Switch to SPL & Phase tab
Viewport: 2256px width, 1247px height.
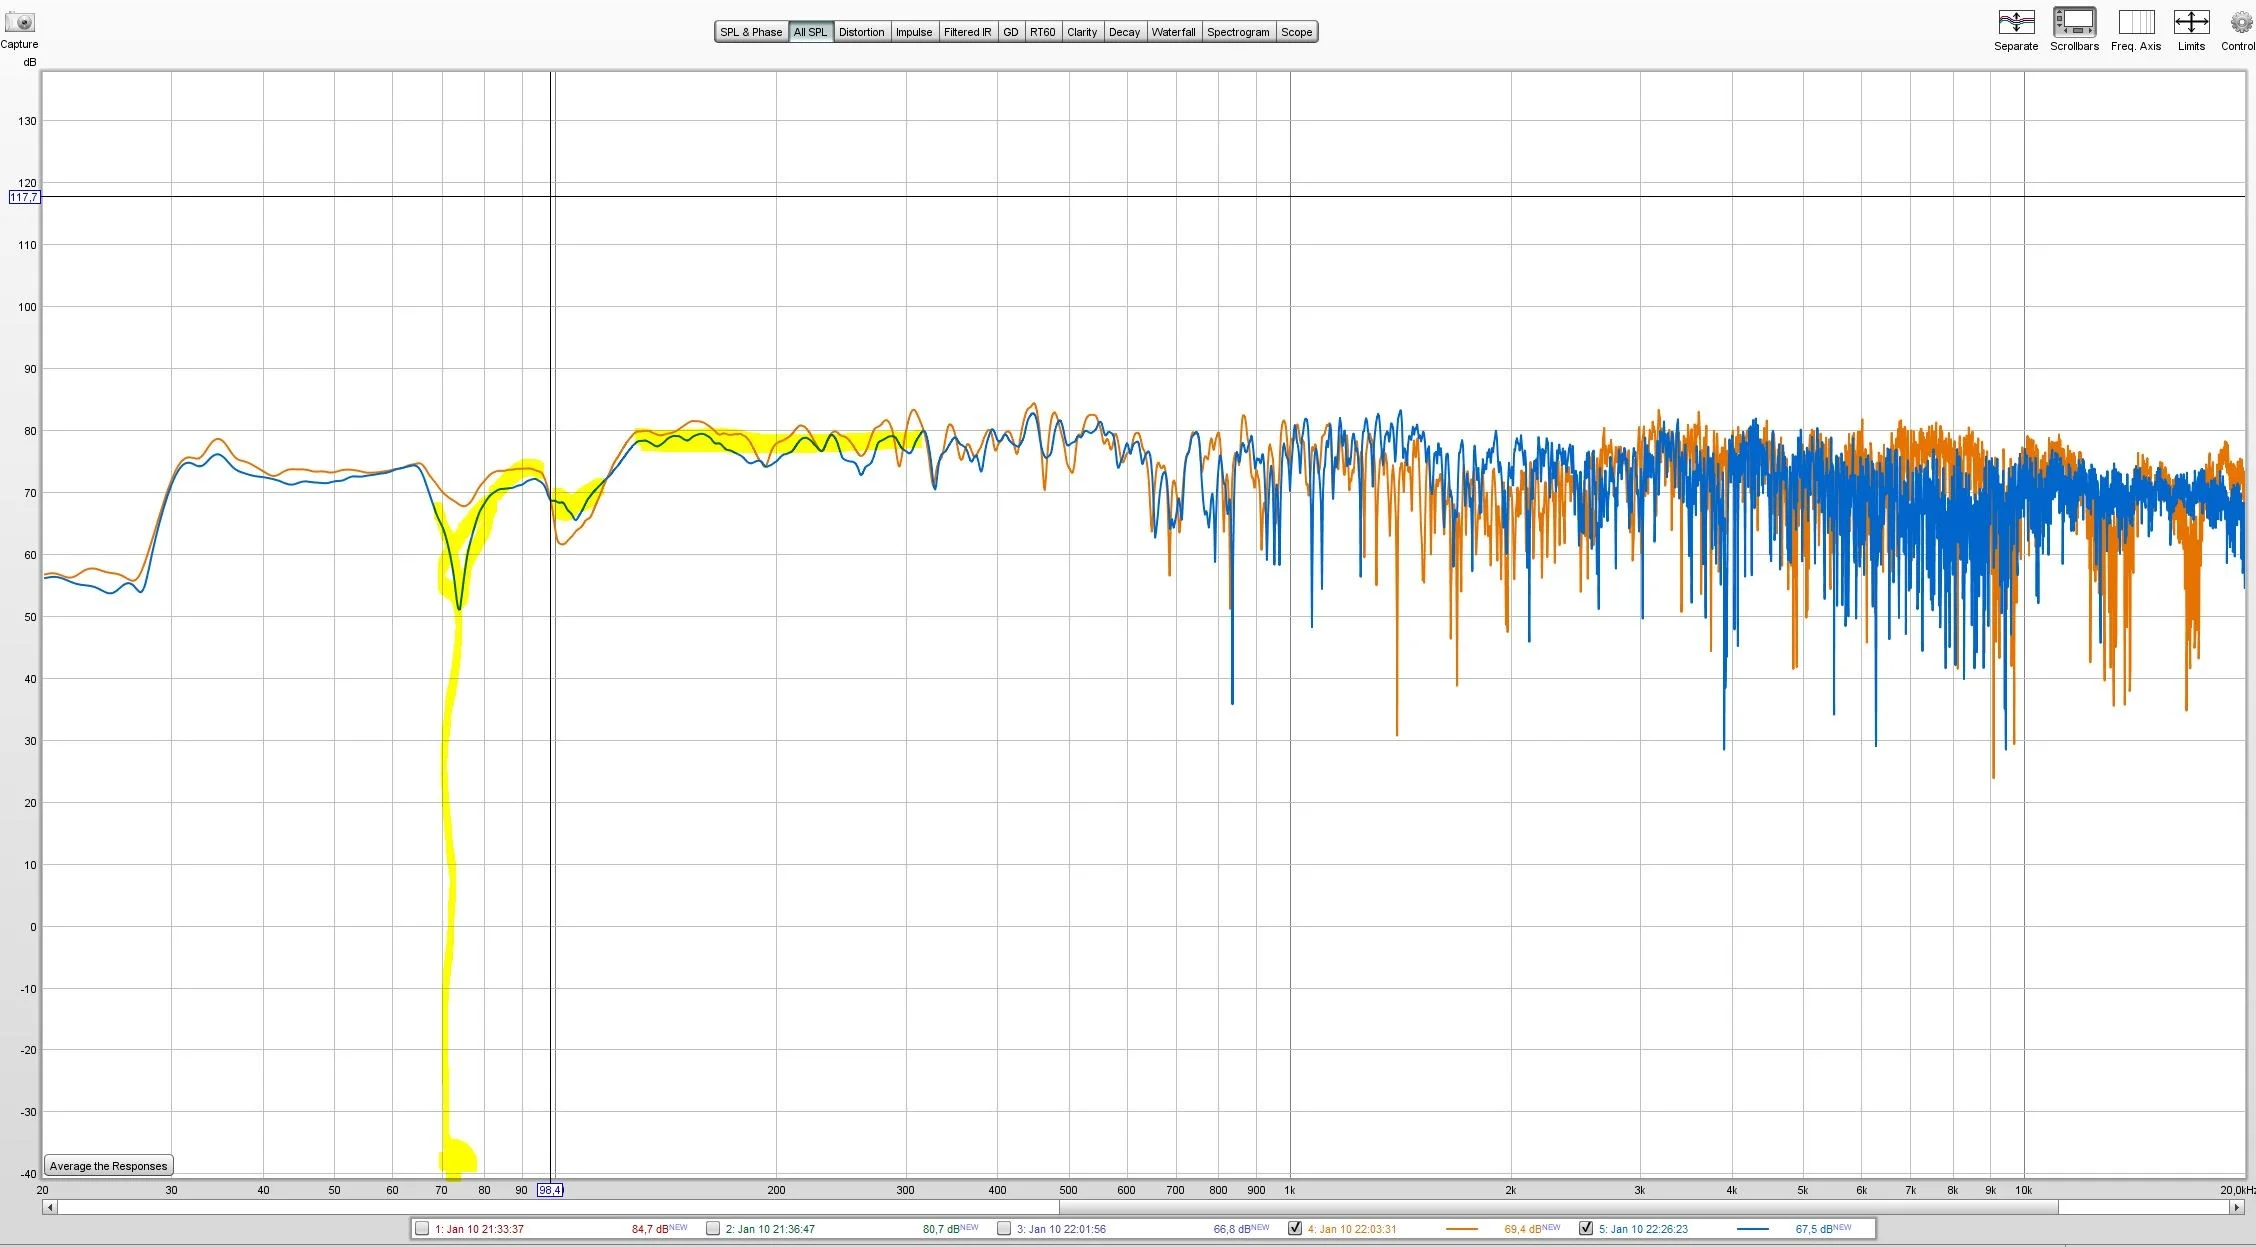coord(751,32)
